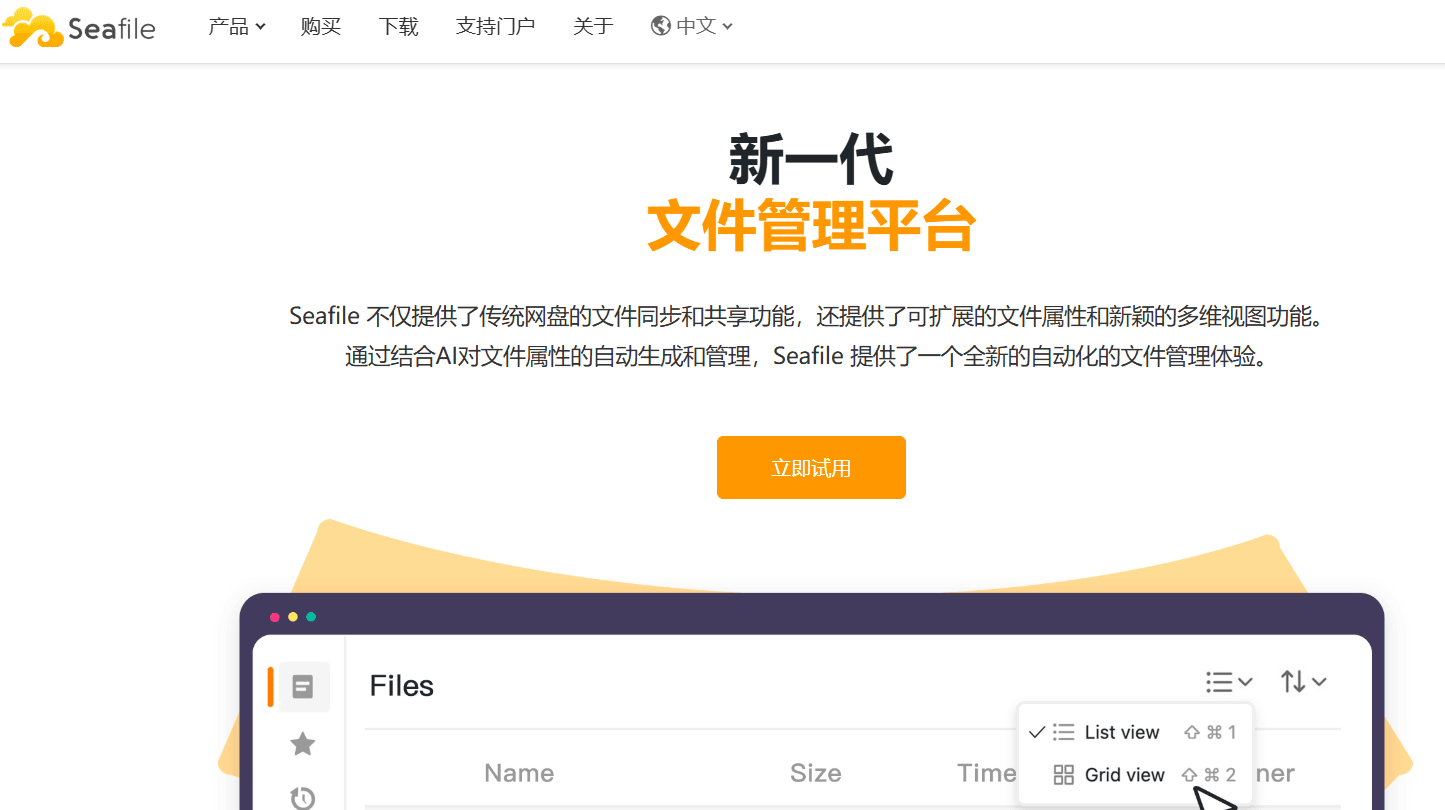Visit the 支持门户 link
The image size is (1445, 810).
[495, 27]
